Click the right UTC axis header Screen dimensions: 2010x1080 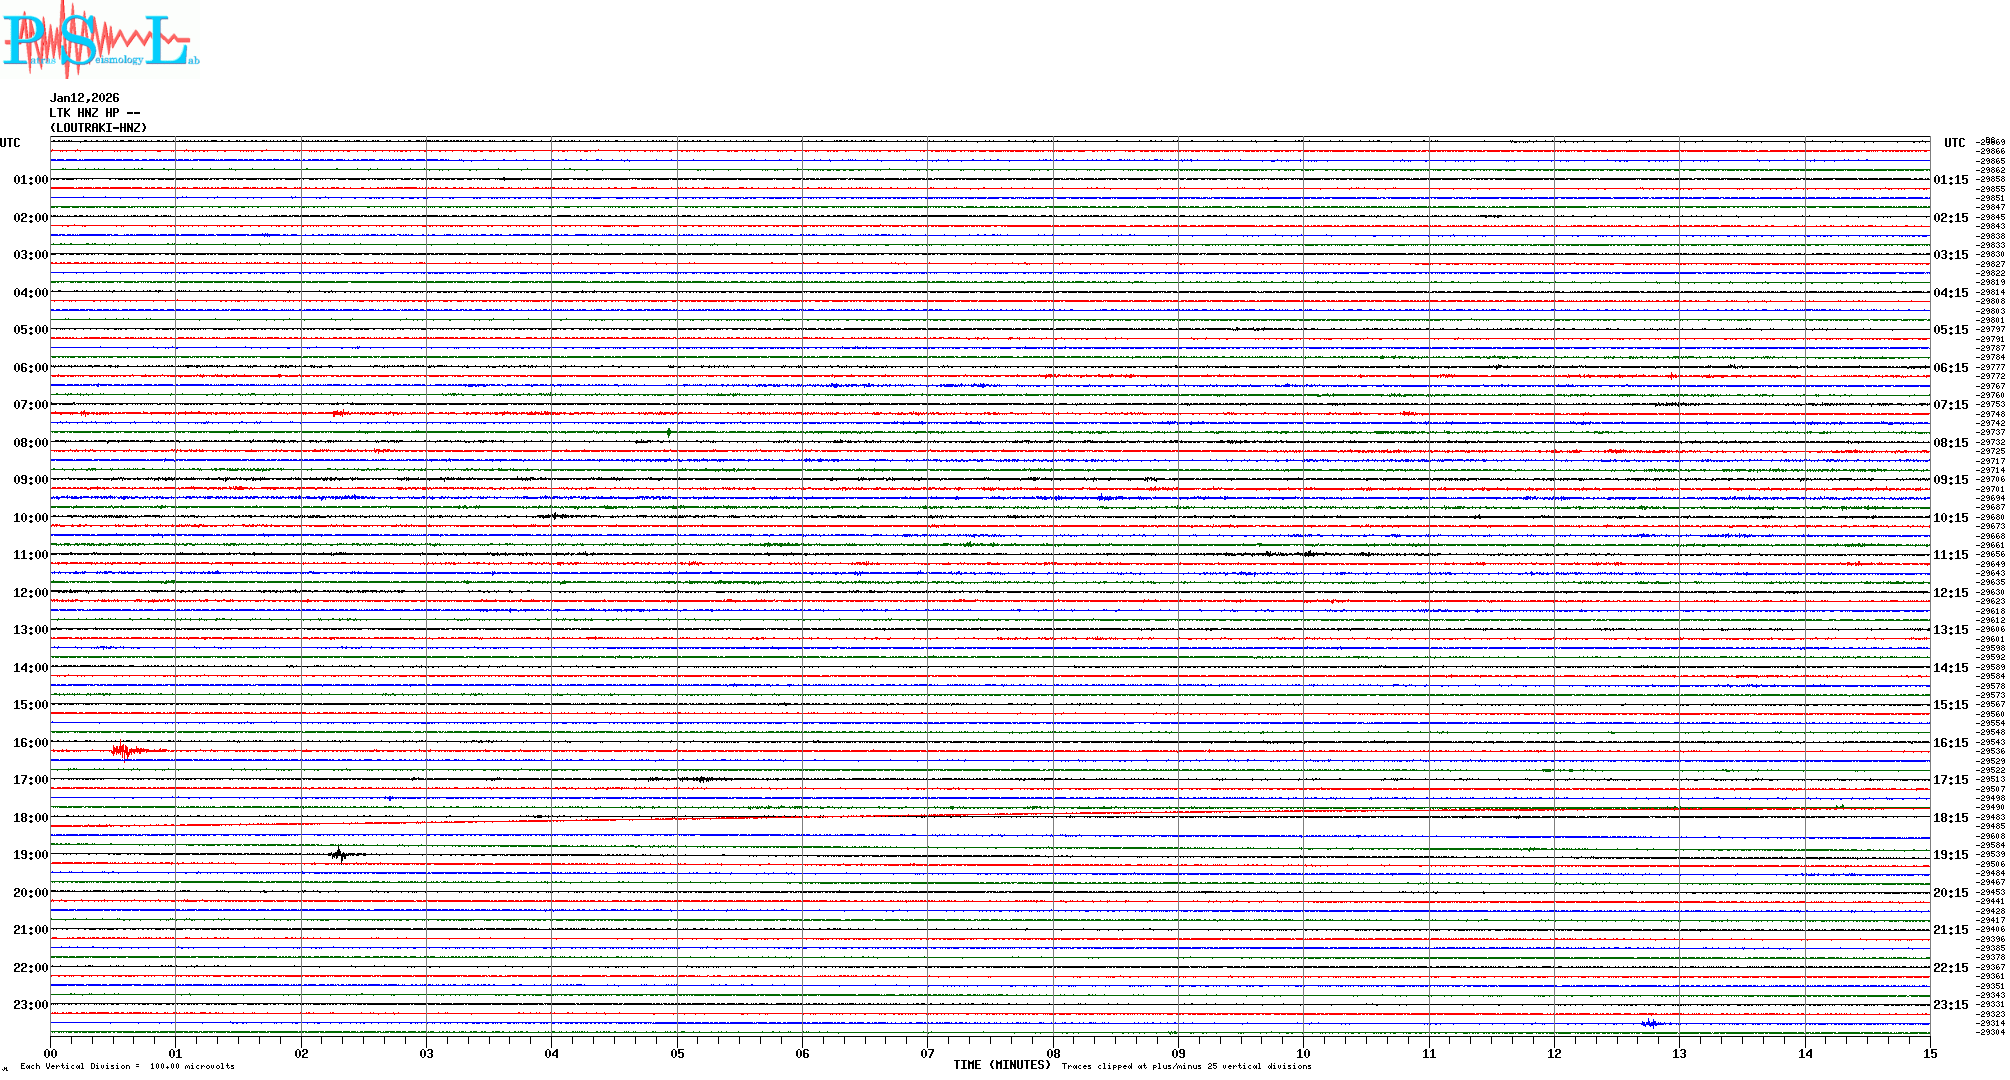(x=1954, y=143)
